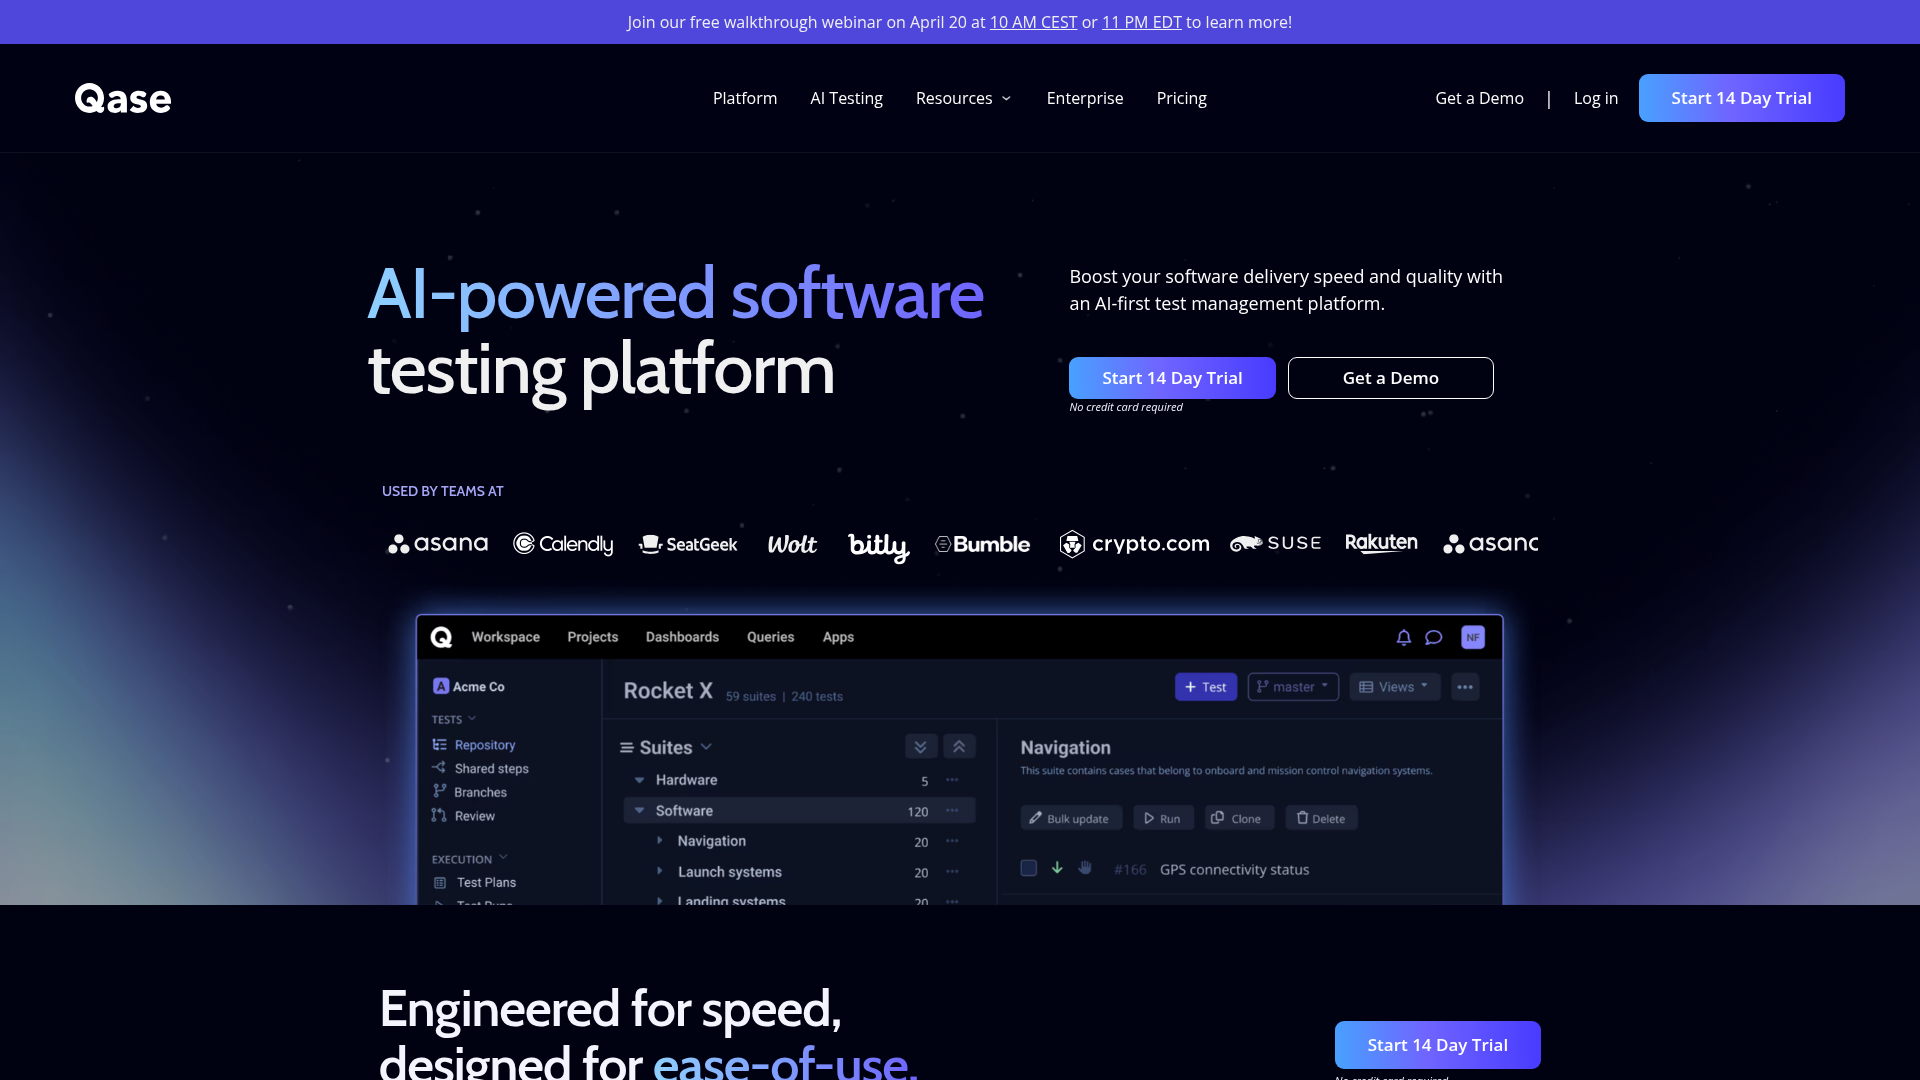Click the NF user avatar
Image resolution: width=1920 pixels, height=1080 pixels.
click(x=1473, y=638)
